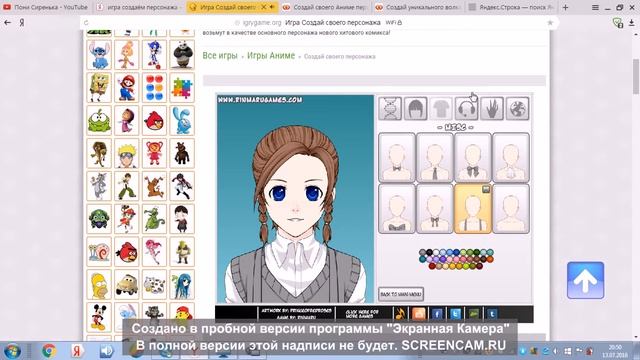The image size is (640, 360).
Task: Select the white jabot misc option
Action: 511,158
